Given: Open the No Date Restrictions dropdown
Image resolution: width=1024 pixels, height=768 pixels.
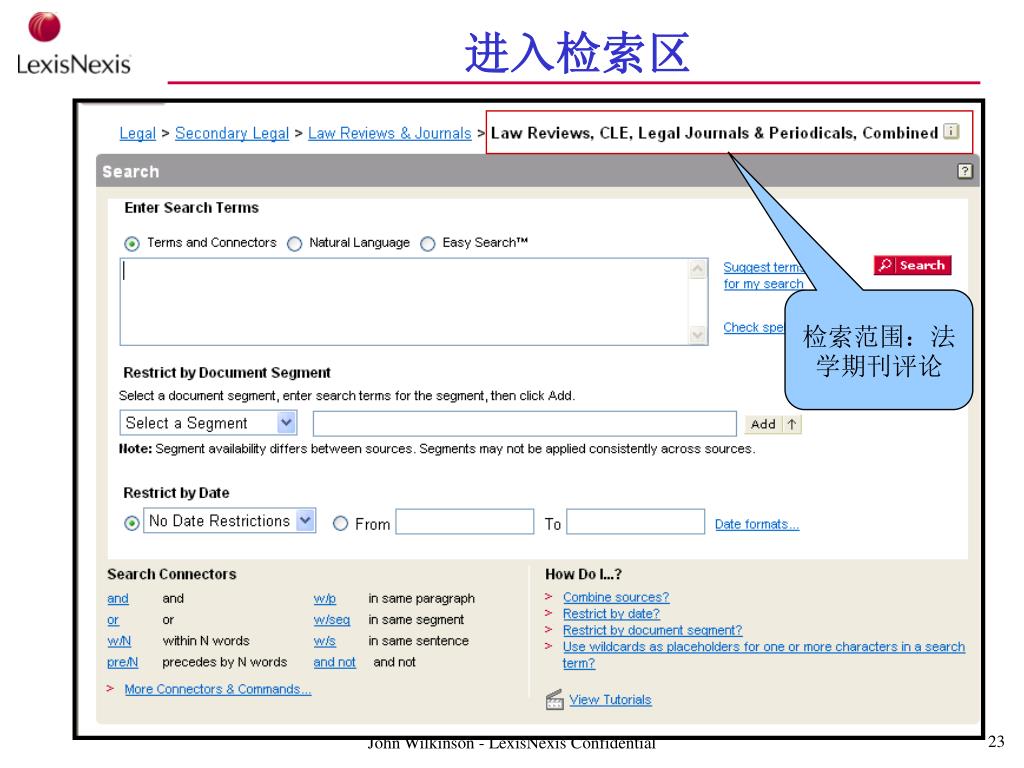Looking at the screenshot, I should (x=230, y=520).
